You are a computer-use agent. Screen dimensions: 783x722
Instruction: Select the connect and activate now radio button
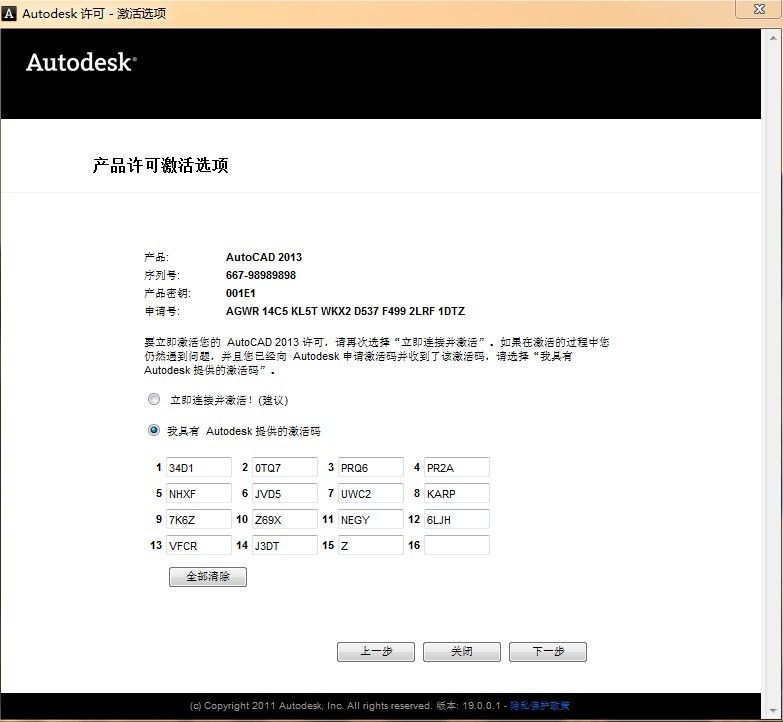coord(154,399)
